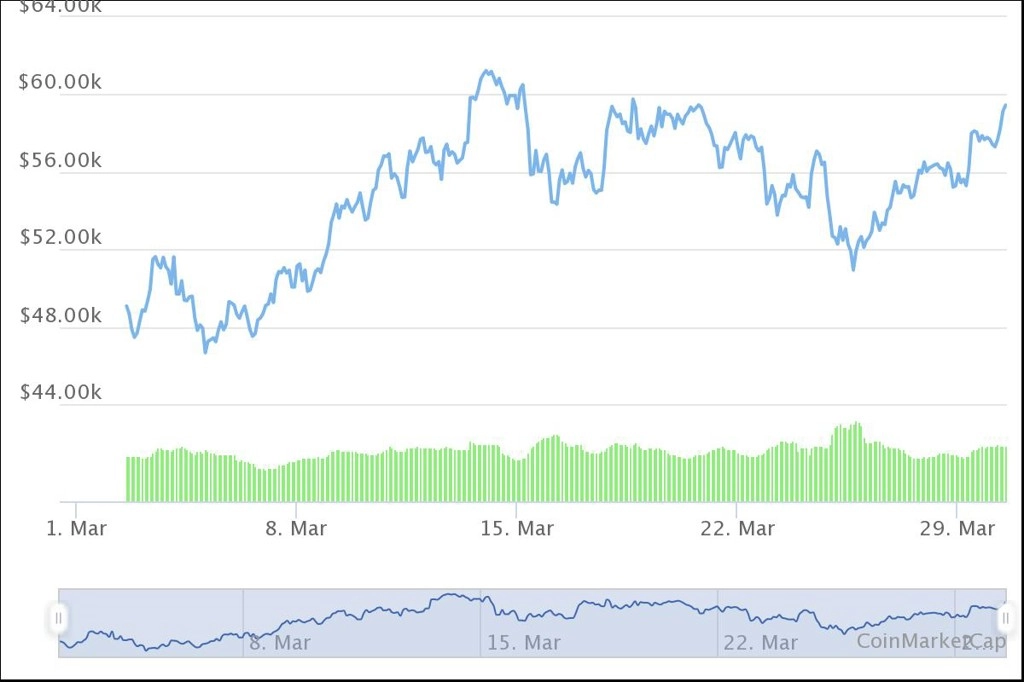Click the right navigator range handle
The image size is (1024, 682).
(x=1006, y=618)
